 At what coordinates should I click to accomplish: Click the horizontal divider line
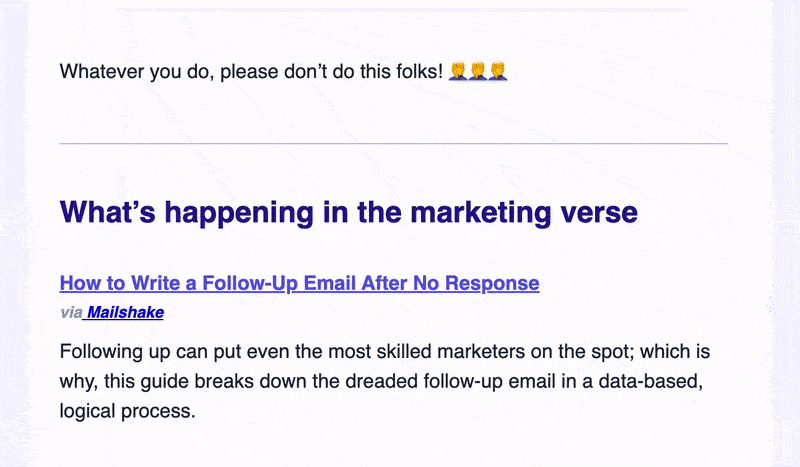(x=393, y=143)
